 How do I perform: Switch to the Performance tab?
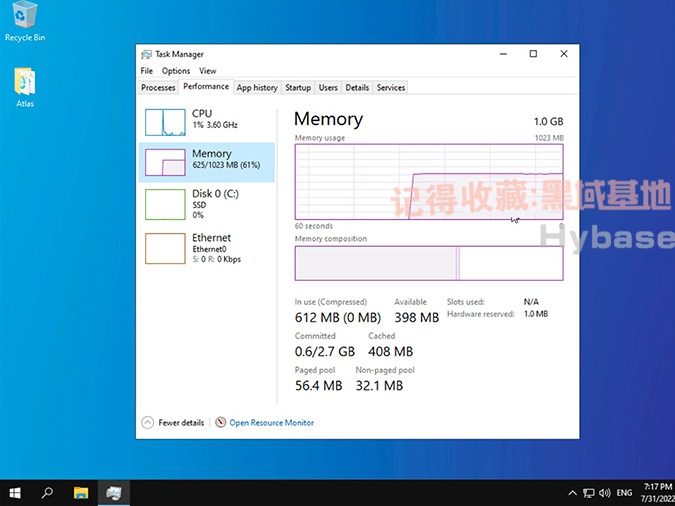(206, 87)
